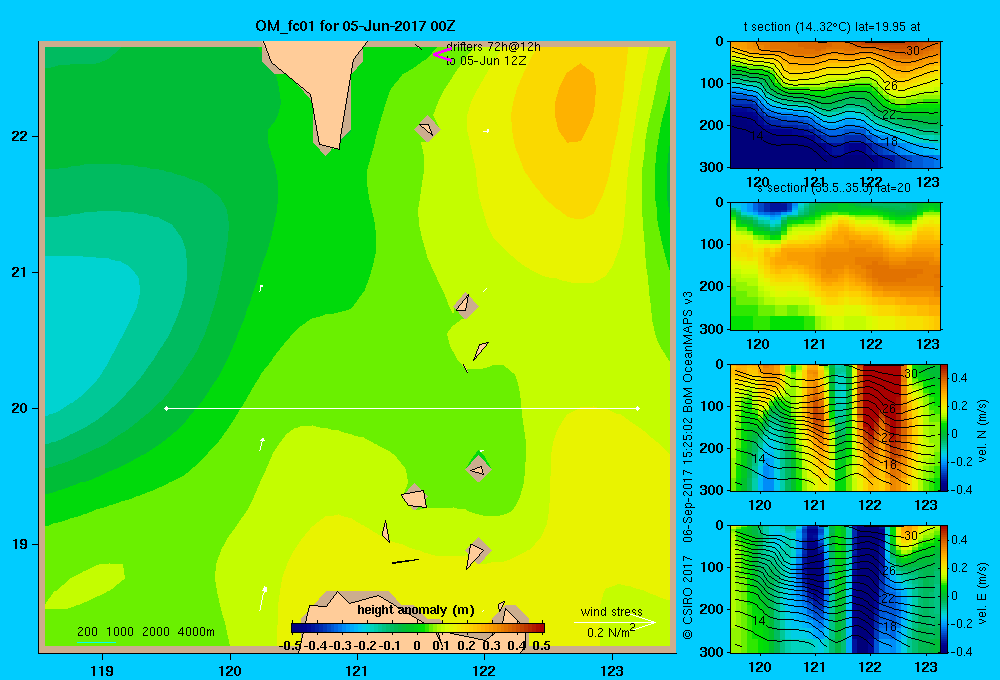Screen dimensions: 1000x680
Task: Click latitude label 19 on main map
Action: click(x=20, y=544)
